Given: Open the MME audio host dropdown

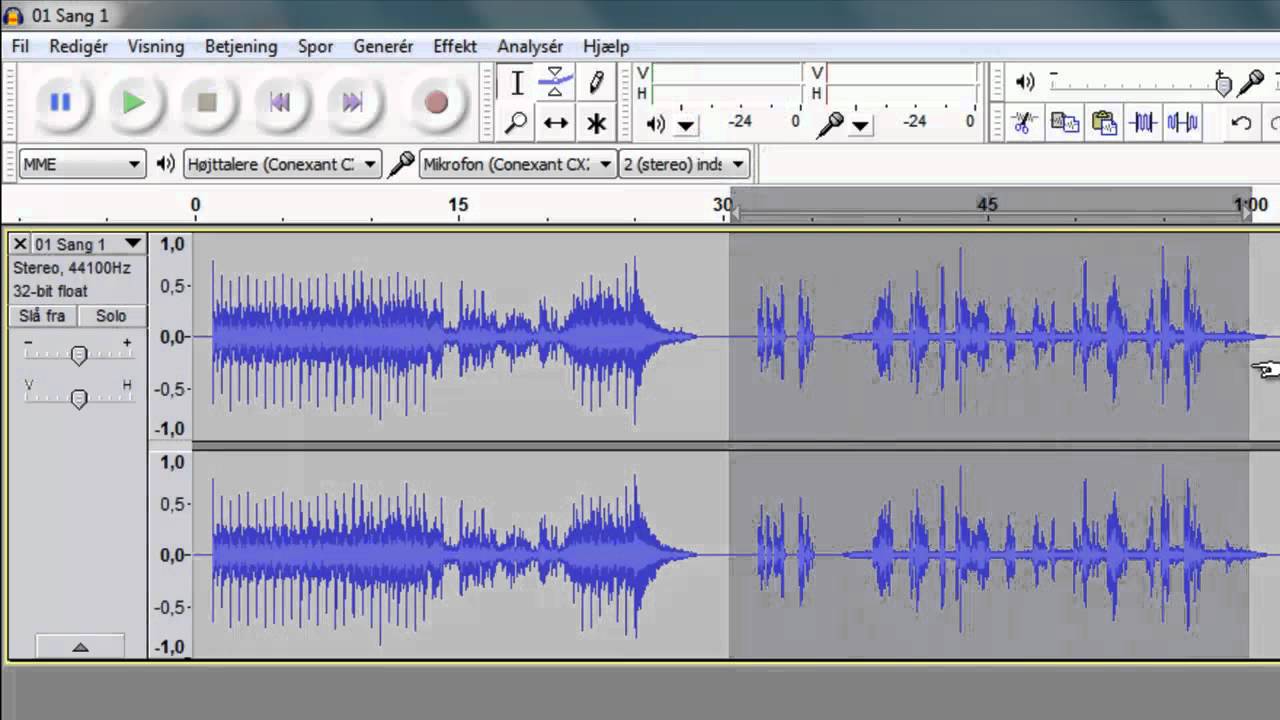Looking at the screenshot, I should (x=82, y=164).
